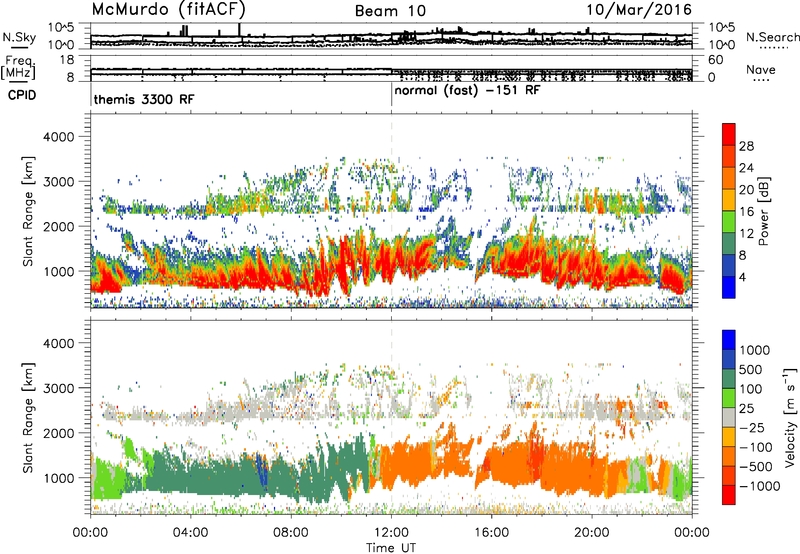The width and height of the screenshot is (800, 554).
Task: Click the tall noise spike near 06:00
Action: 239,30
